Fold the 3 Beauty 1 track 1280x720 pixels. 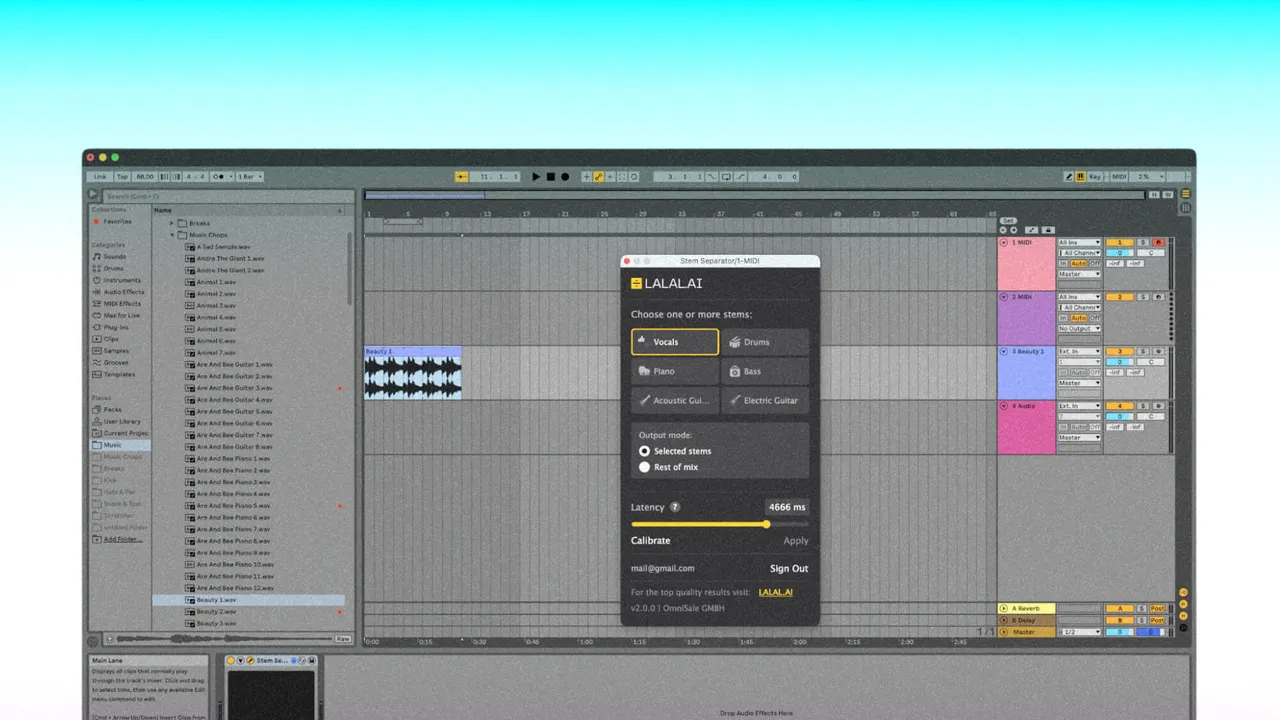pyautogui.click(x=1004, y=351)
